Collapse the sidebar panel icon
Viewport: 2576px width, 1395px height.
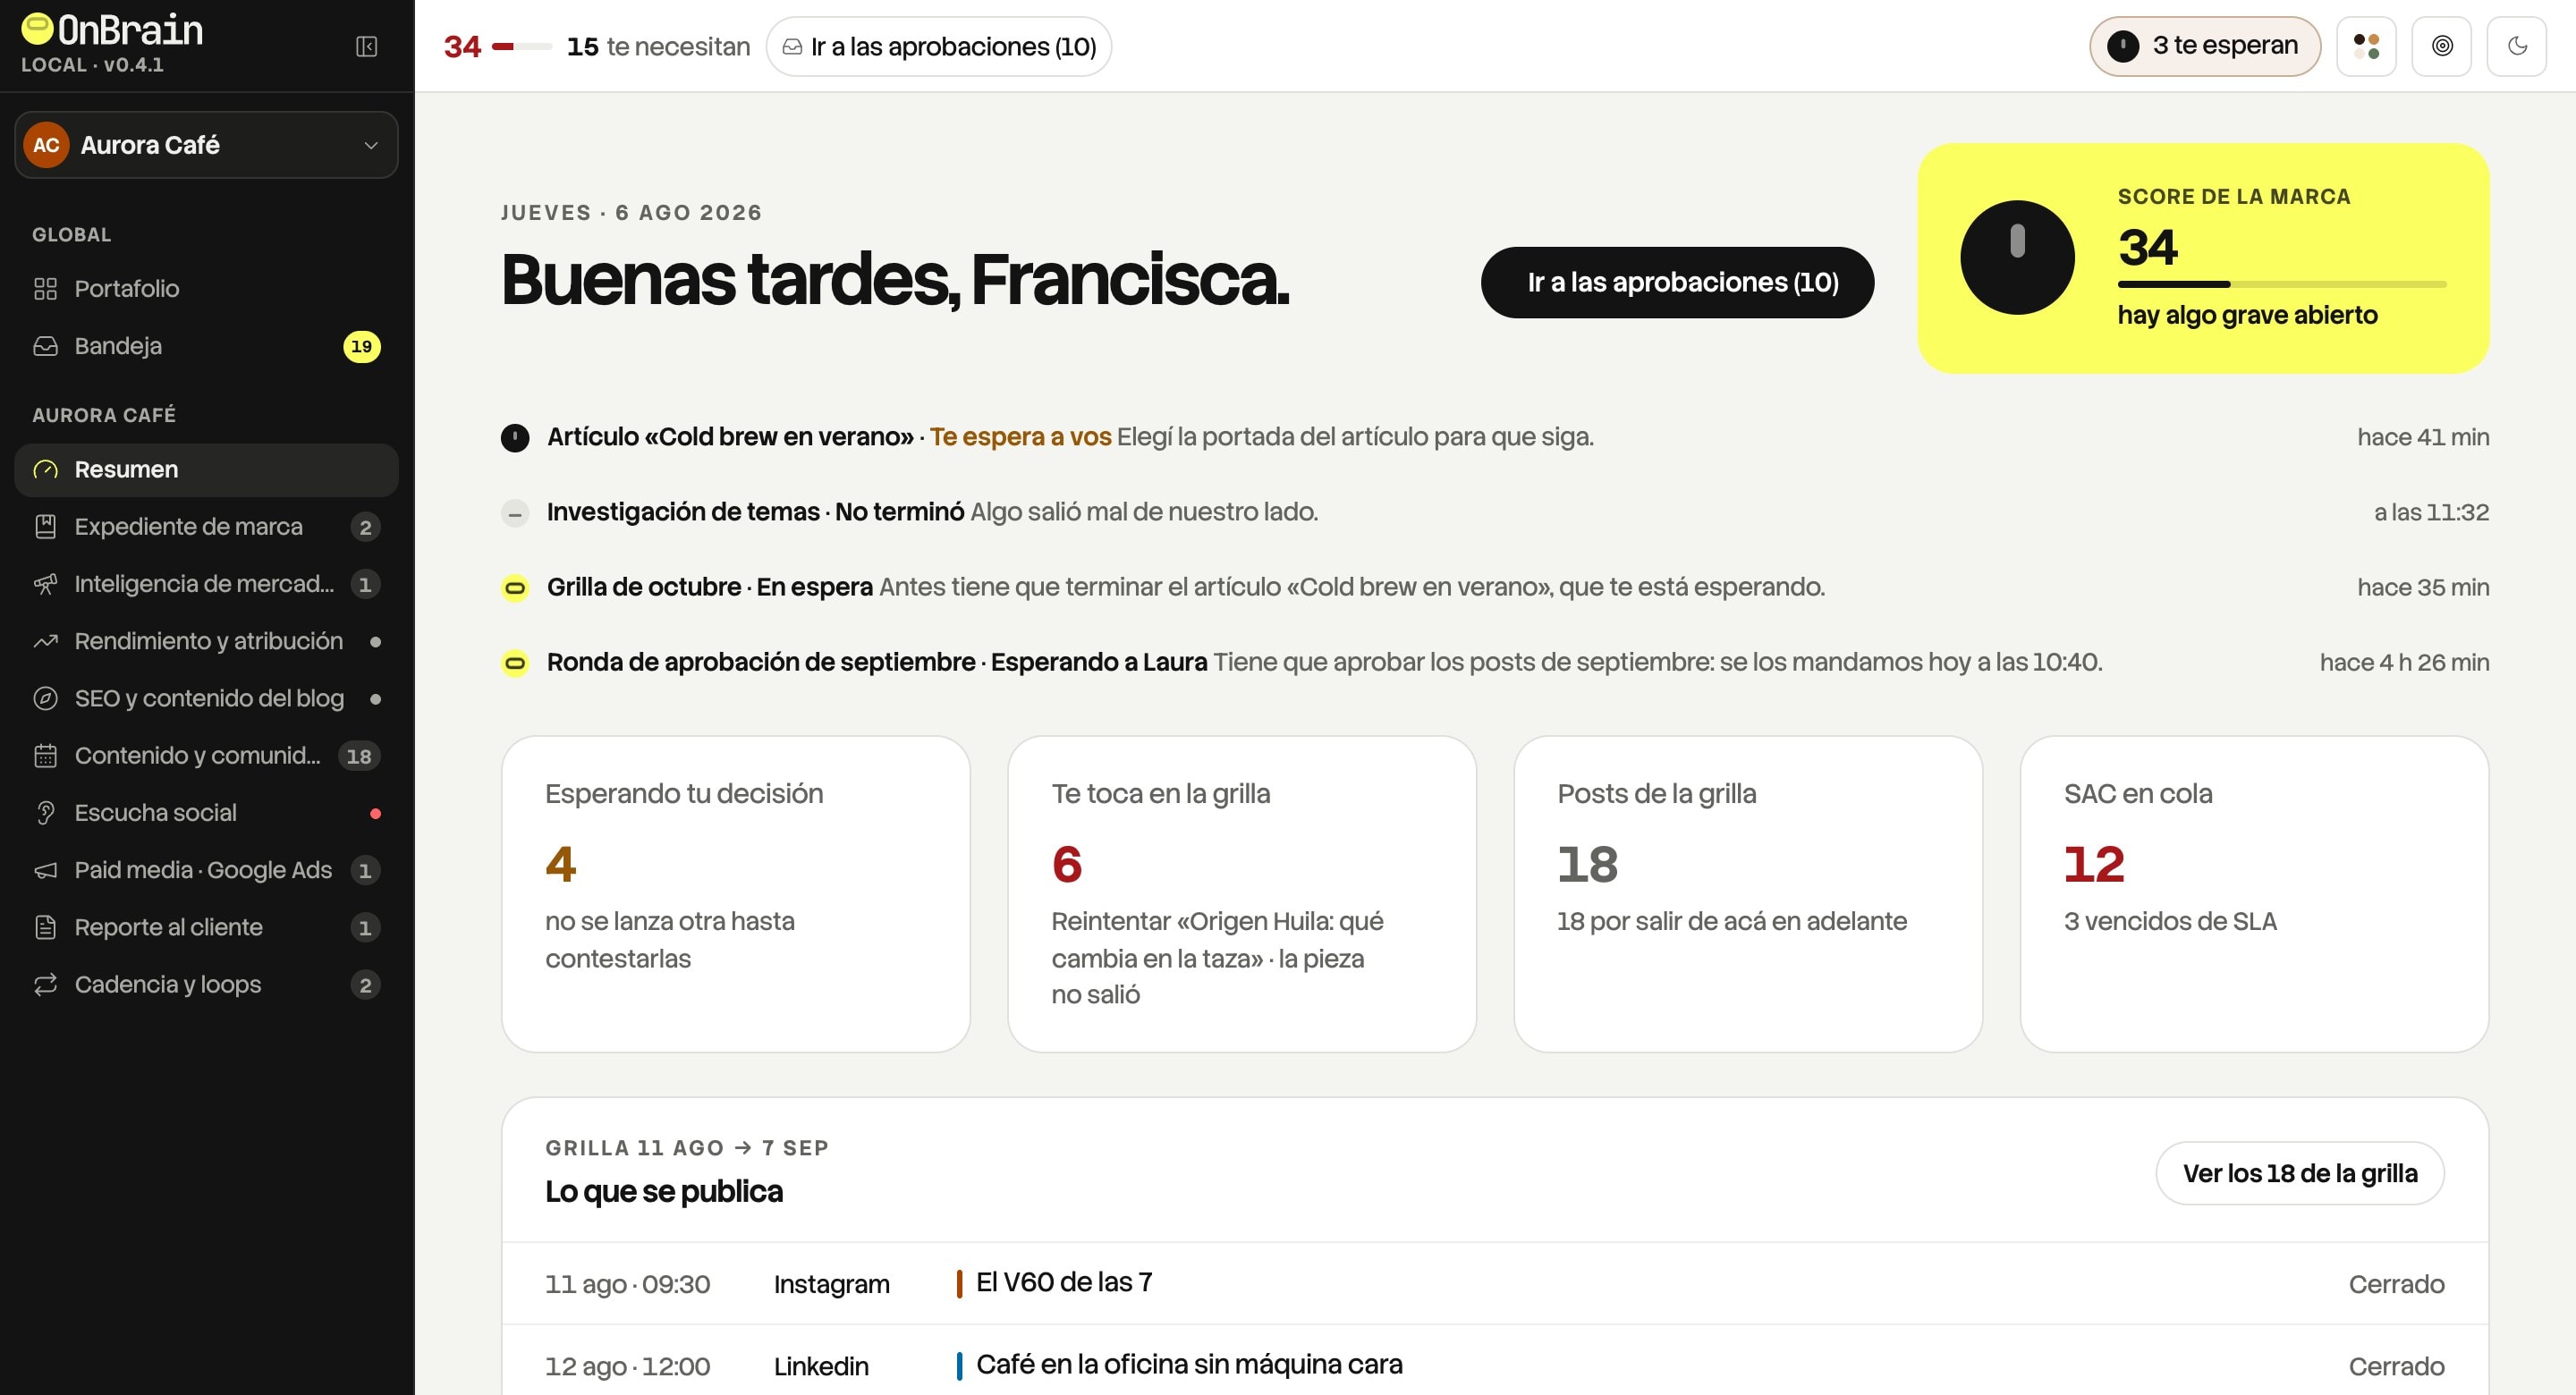click(x=366, y=47)
